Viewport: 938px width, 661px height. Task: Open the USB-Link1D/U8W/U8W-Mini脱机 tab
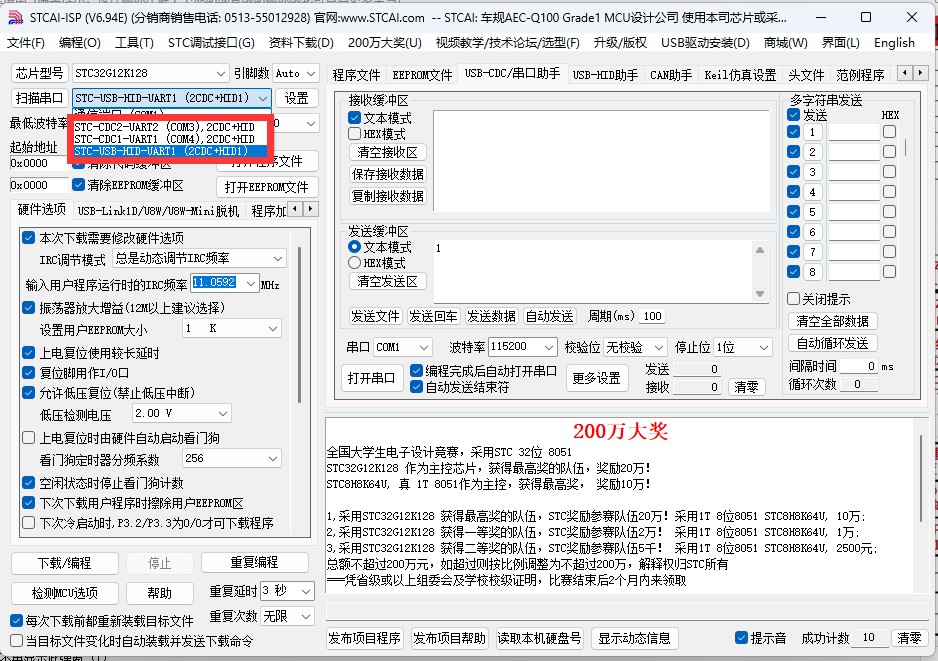coord(158,211)
